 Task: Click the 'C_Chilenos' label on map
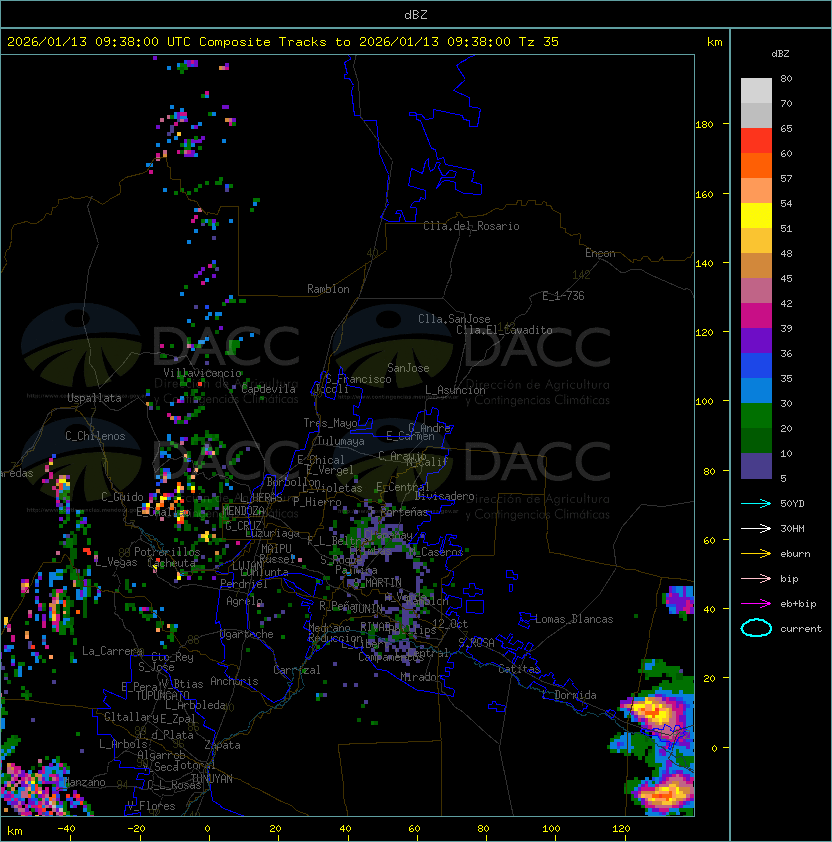coord(95,436)
